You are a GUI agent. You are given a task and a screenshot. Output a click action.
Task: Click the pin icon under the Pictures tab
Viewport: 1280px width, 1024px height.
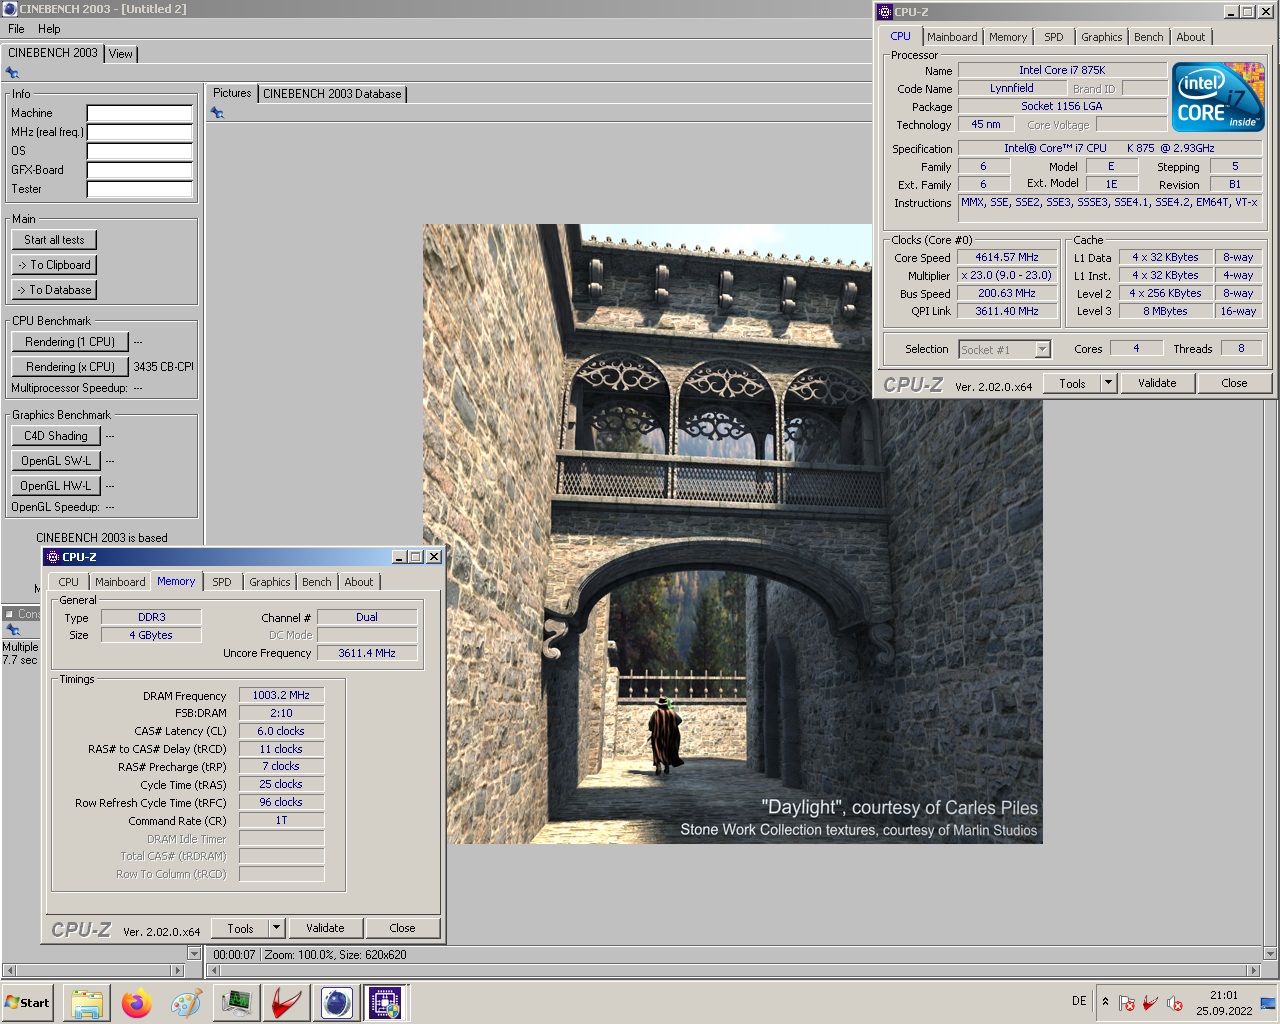click(217, 113)
